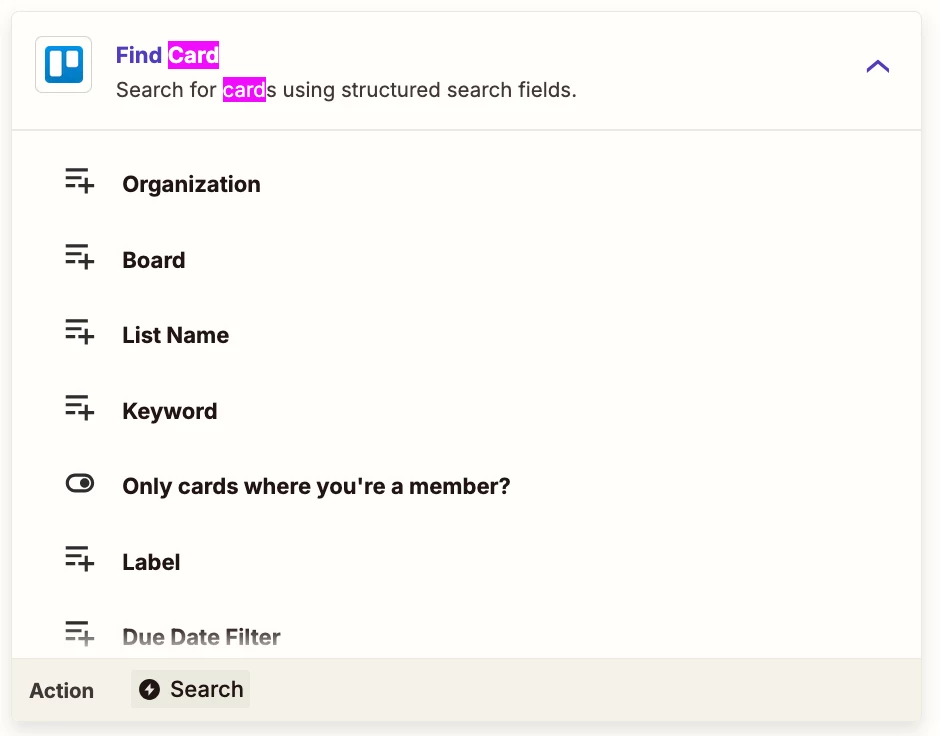Click the Search action badge
940x736 pixels.
click(x=191, y=689)
